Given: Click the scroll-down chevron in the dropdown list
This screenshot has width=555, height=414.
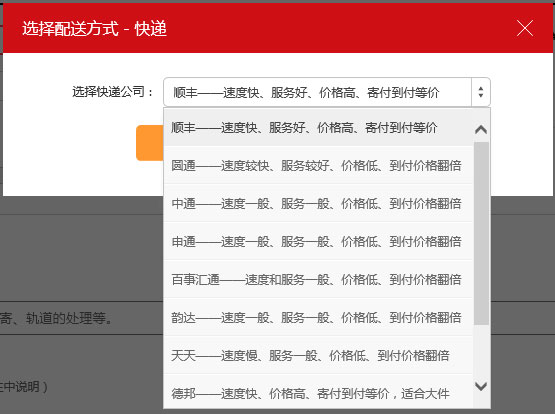Looking at the screenshot, I should coord(481,386).
